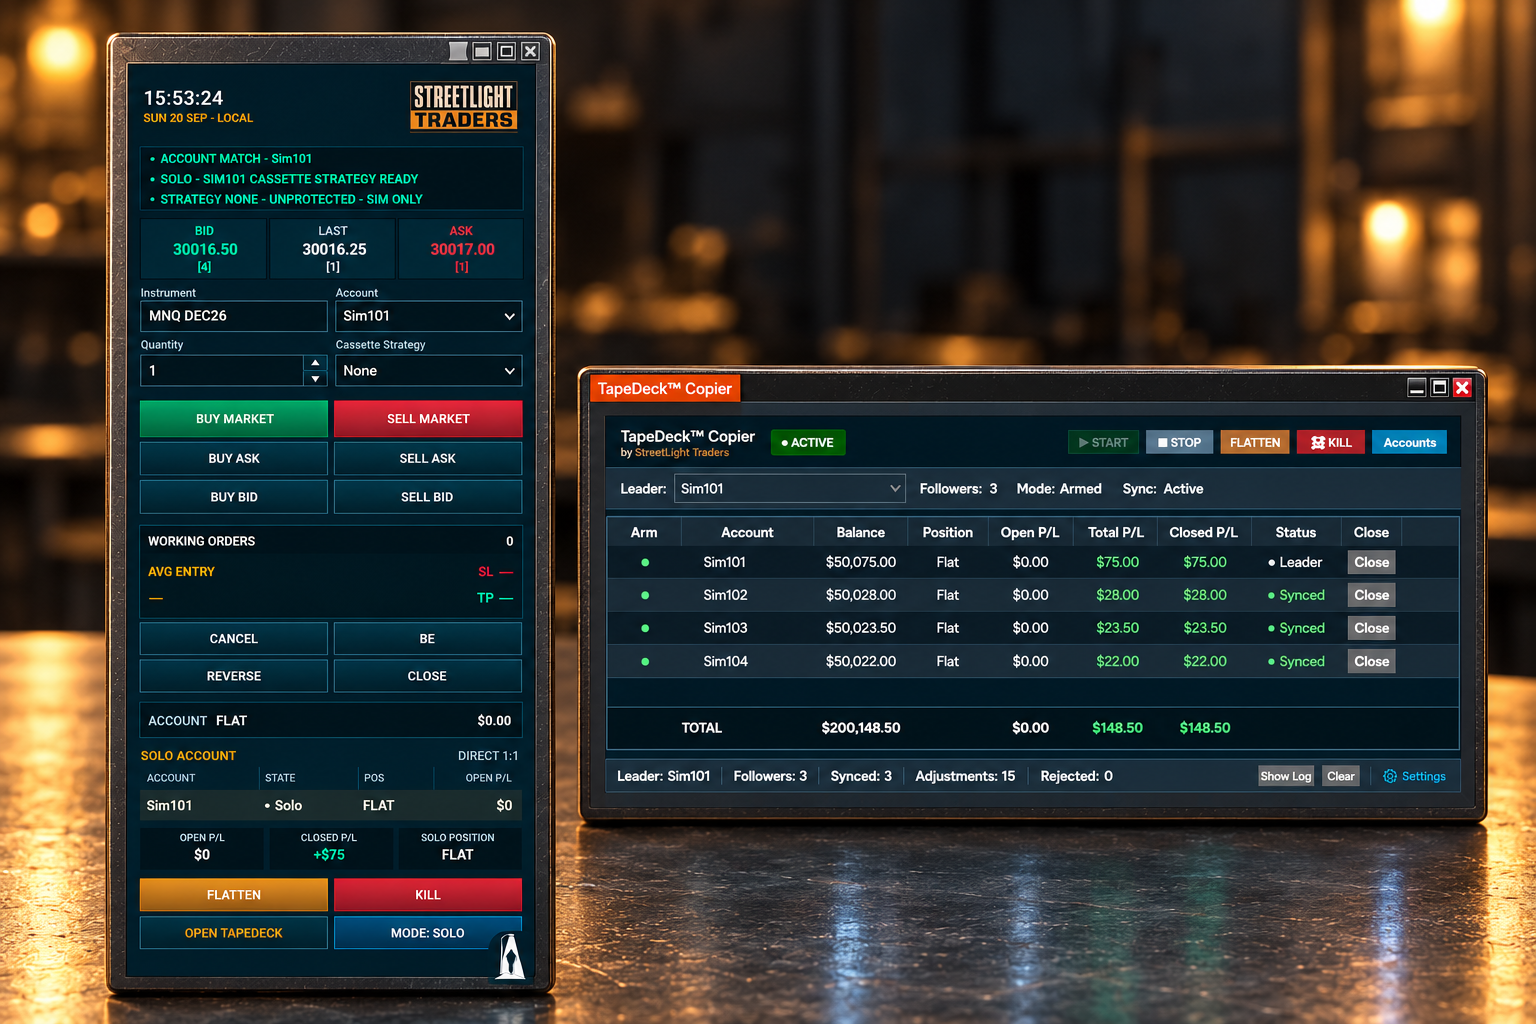The height and width of the screenshot is (1024, 1536).
Task: Switch the MODE: SOLO toggle button
Action: tap(428, 933)
